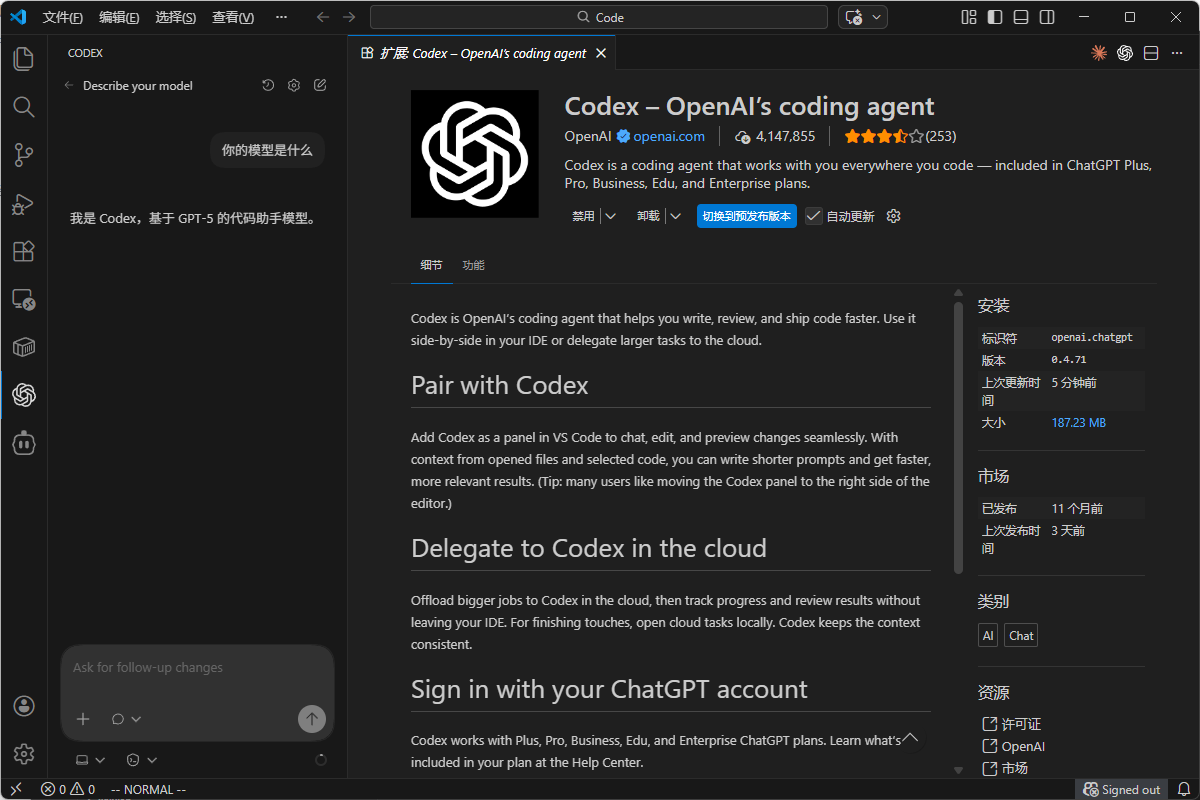Screen dimensions: 1200x800
Task: Expand the 卸载 dropdown arrow
Action: [676, 216]
